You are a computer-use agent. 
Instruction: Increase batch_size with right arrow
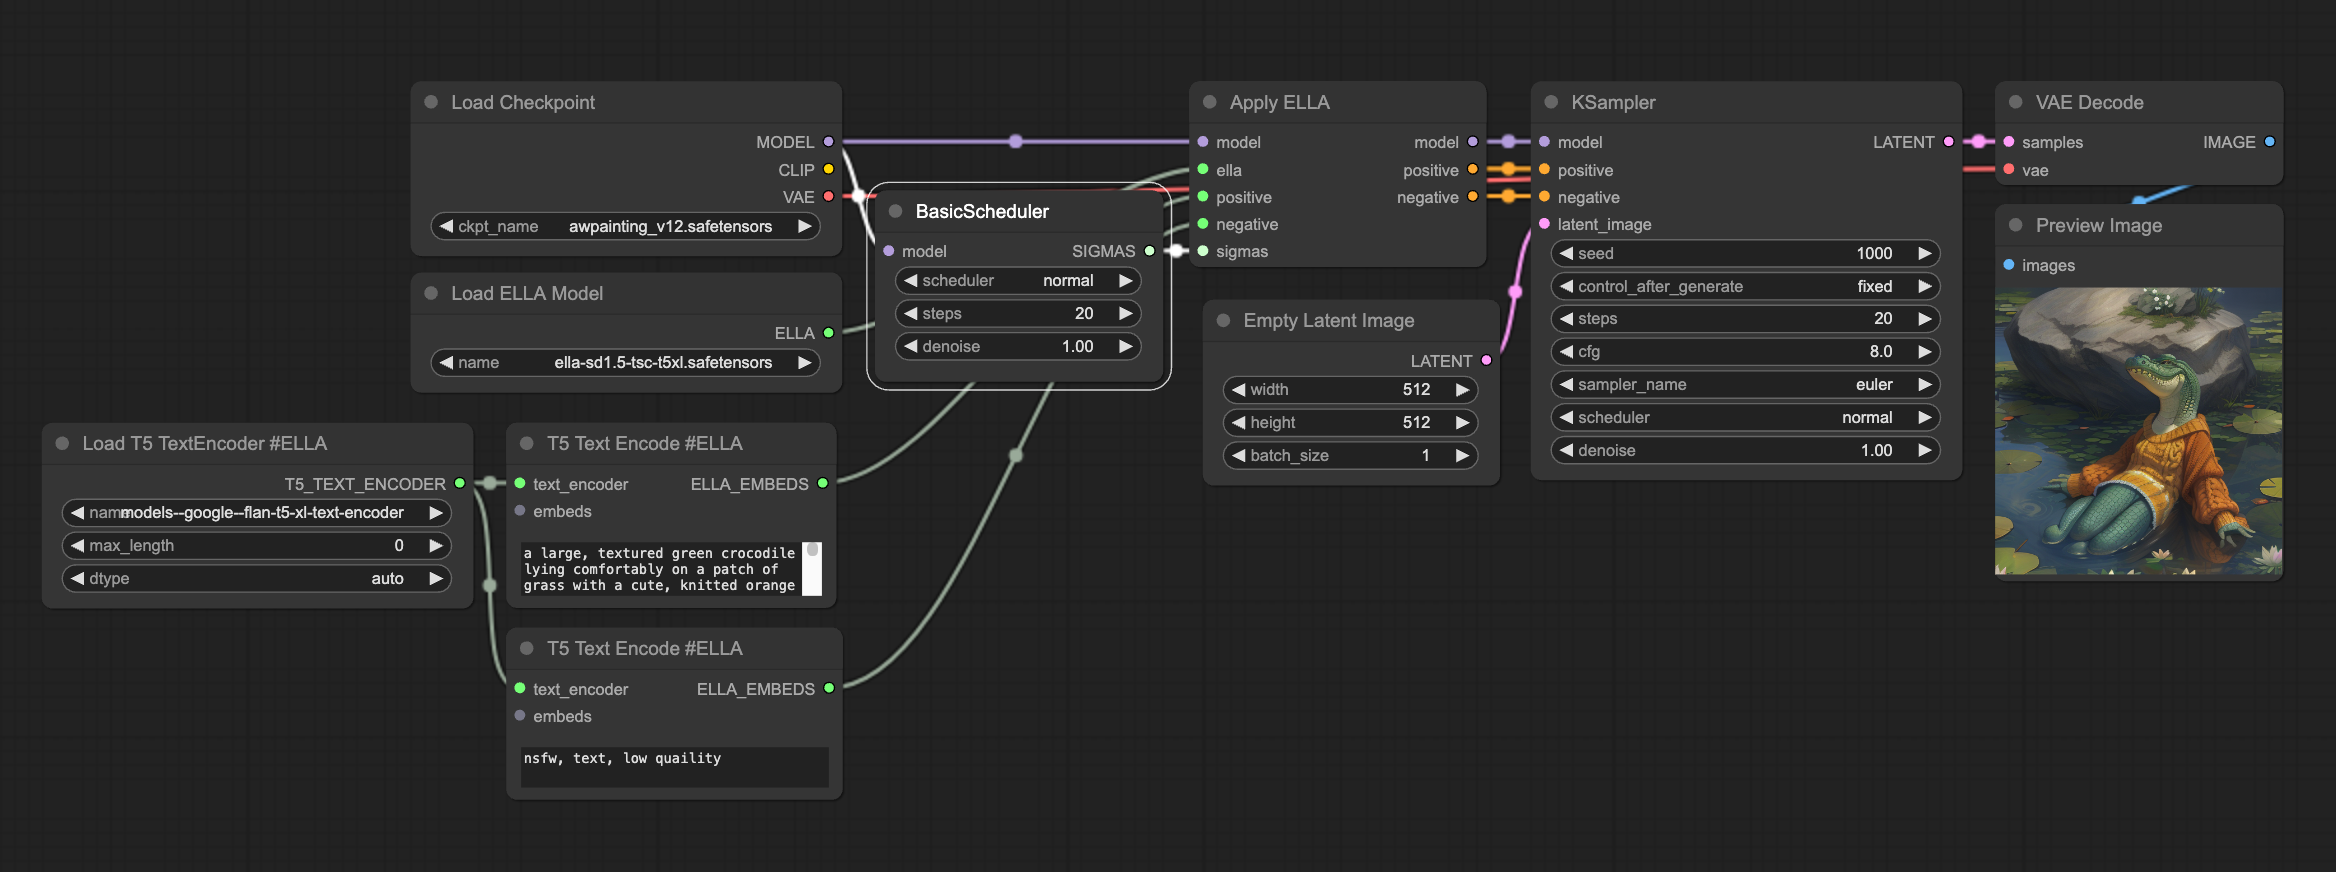[1462, 455]
